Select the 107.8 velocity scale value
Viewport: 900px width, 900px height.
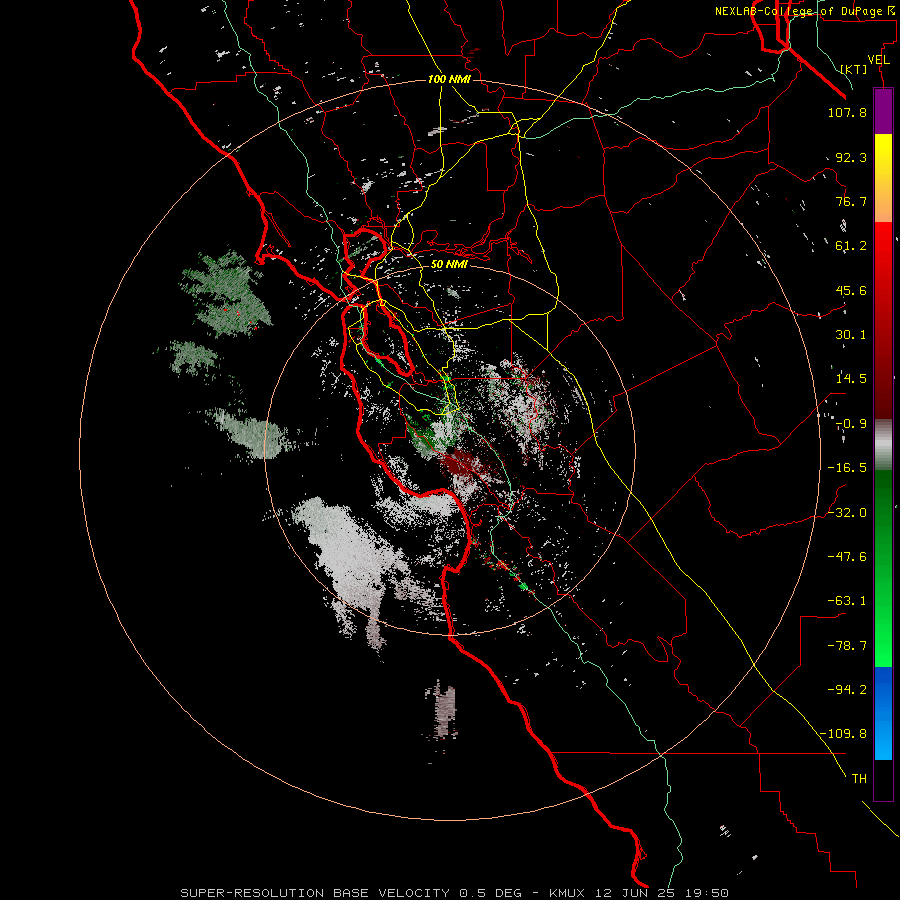coord(847,112)
